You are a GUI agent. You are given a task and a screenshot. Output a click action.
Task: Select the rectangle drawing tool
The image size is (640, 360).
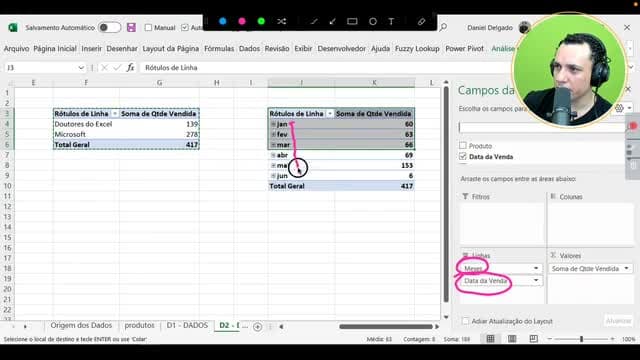352,21
